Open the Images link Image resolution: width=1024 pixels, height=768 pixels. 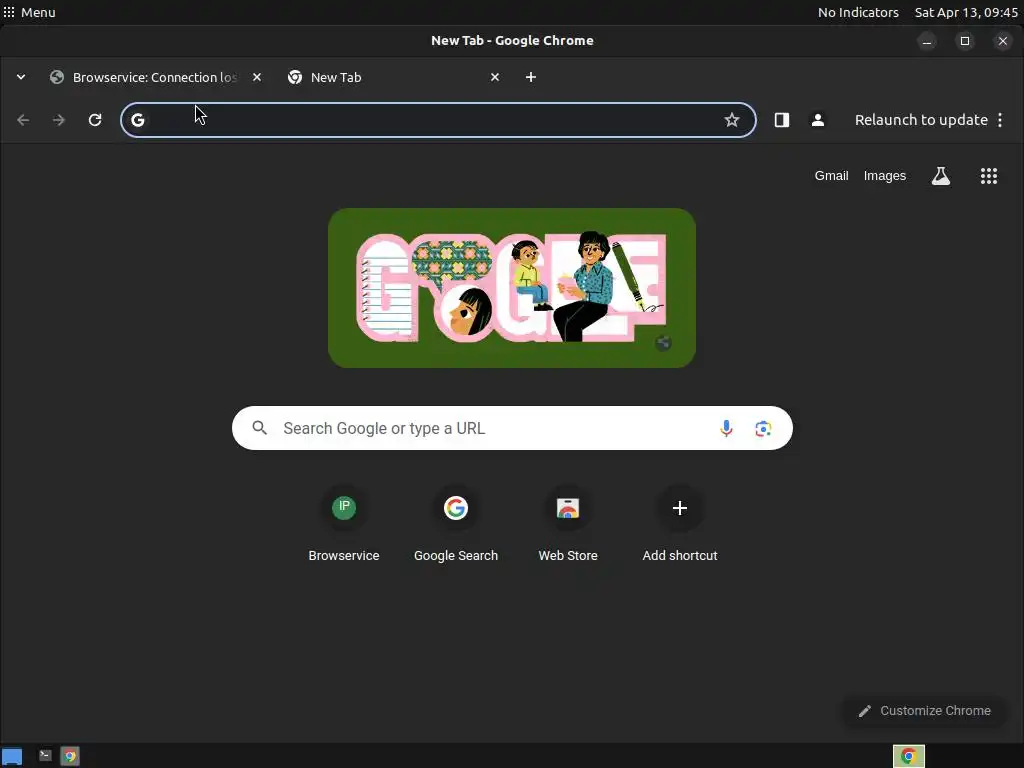[884, 176]
